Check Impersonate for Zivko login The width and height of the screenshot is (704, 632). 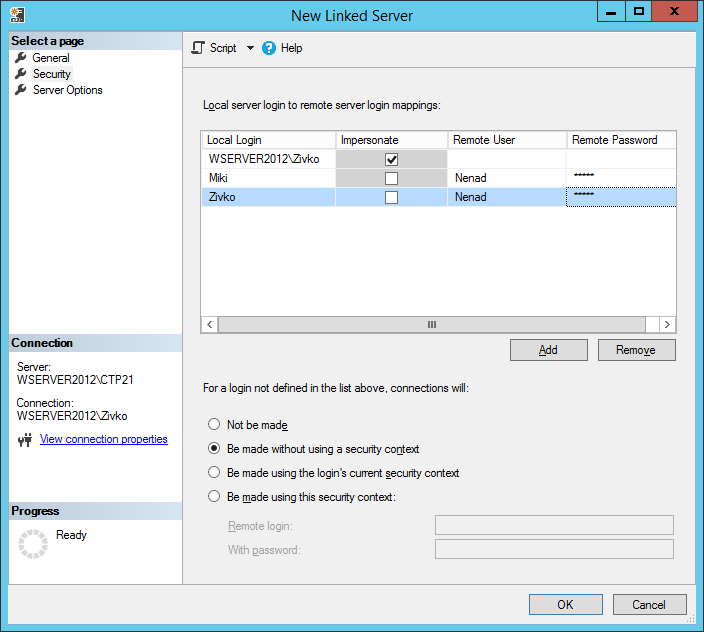click(x=392, y=197)
